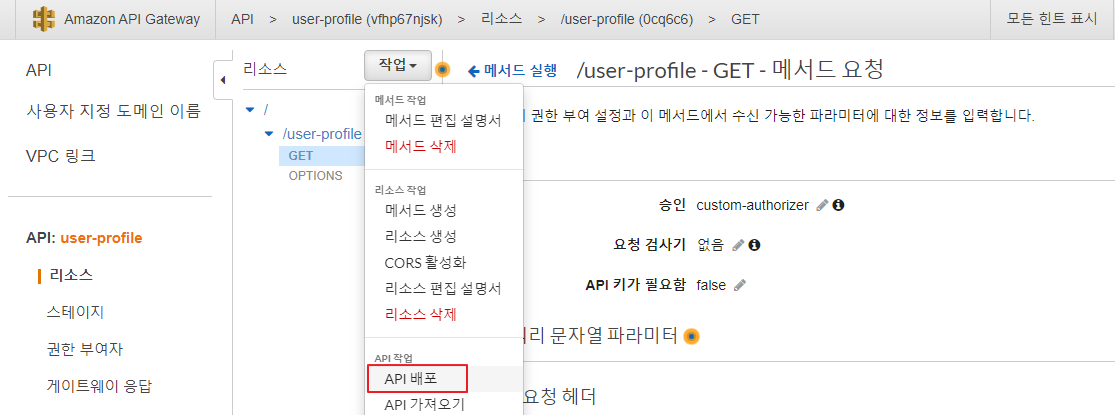The image size is (1115, 415).
Task: Click 모든 힌트 표시 button
Action: click(x=1052, y=19)
